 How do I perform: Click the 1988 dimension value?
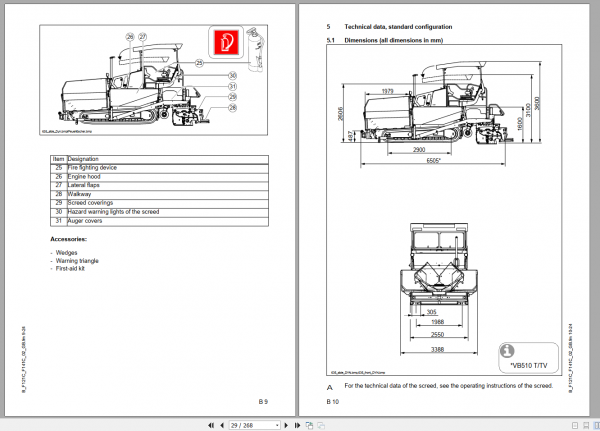tap(437, 322)
